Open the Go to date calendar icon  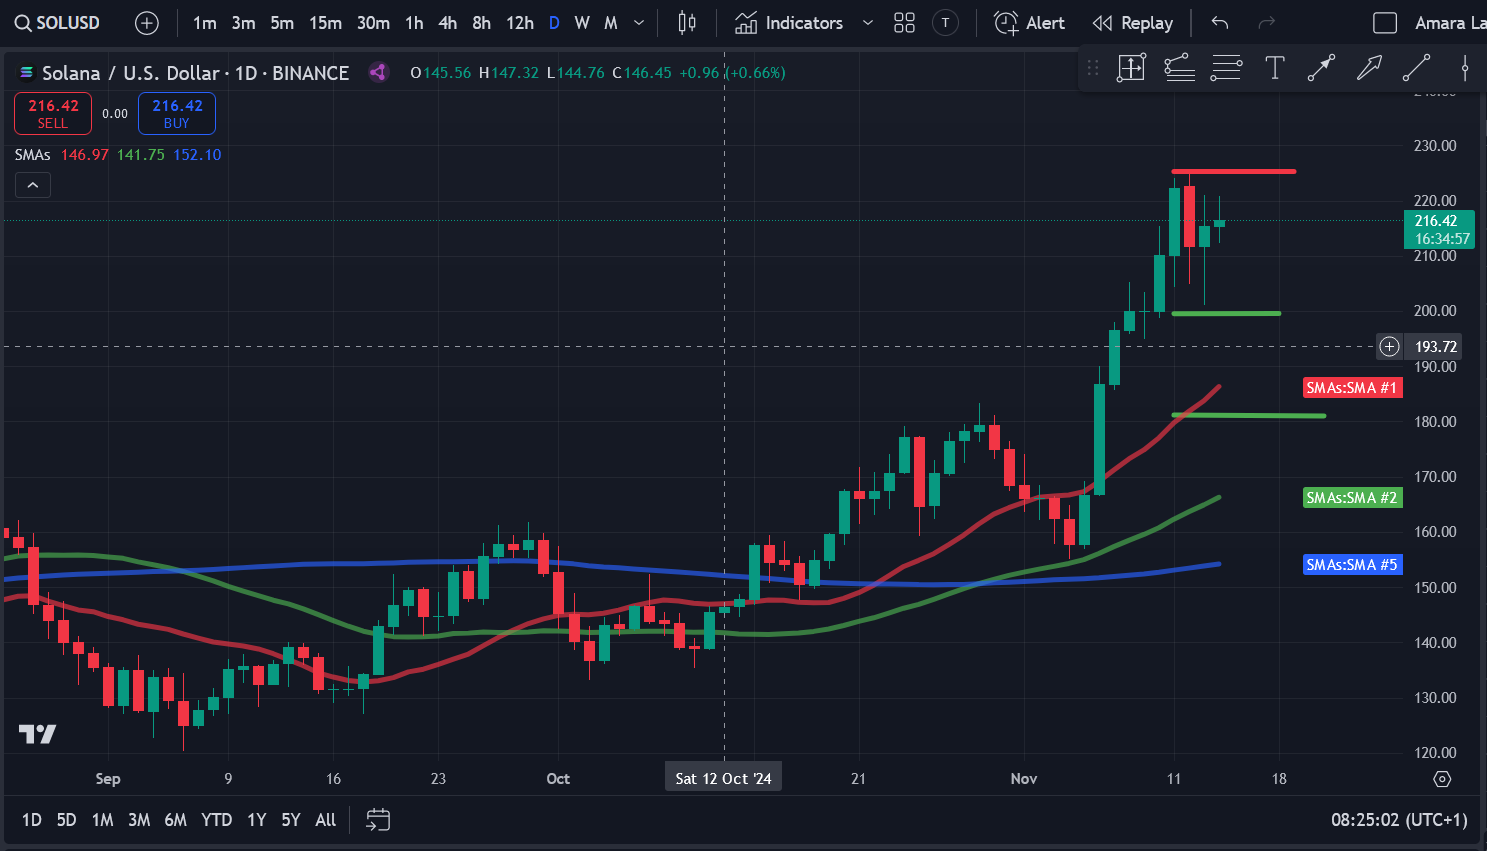pyautogui.click(x=378, y=820)
